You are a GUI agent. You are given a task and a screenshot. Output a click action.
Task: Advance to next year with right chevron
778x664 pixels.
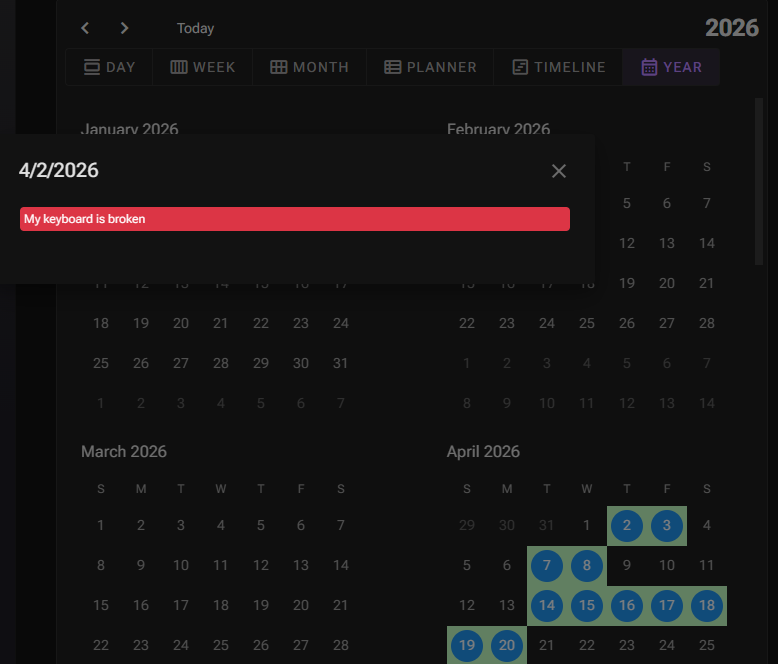124,28
